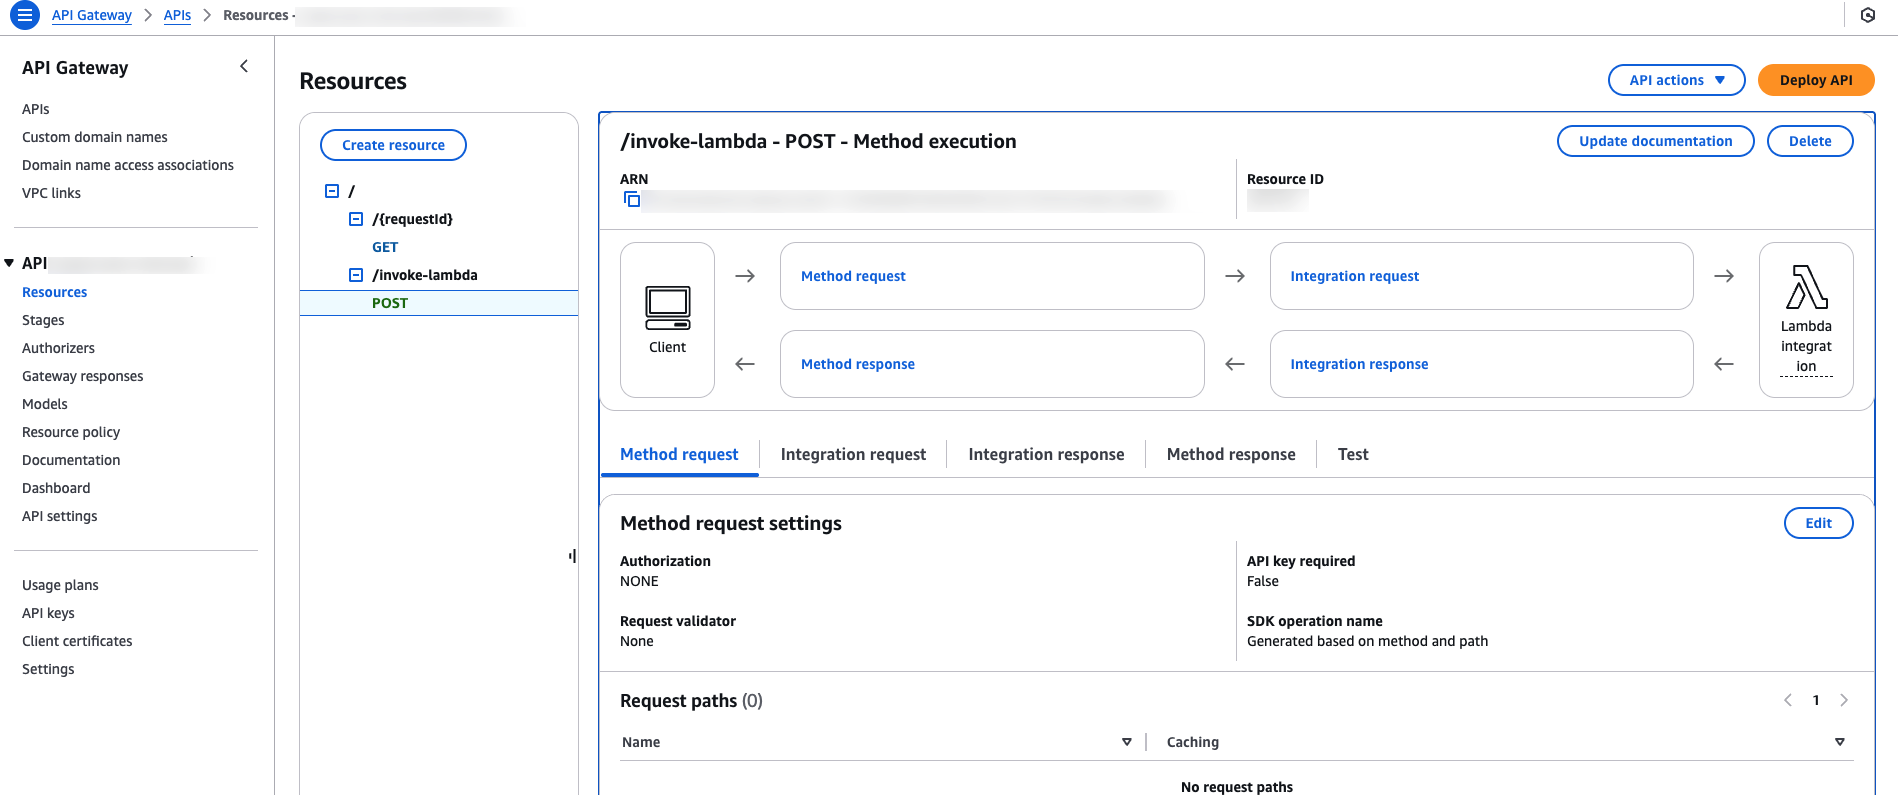Switch to the Test tab
This screenshot has width=1898, height=795.
click(1353, 454)
